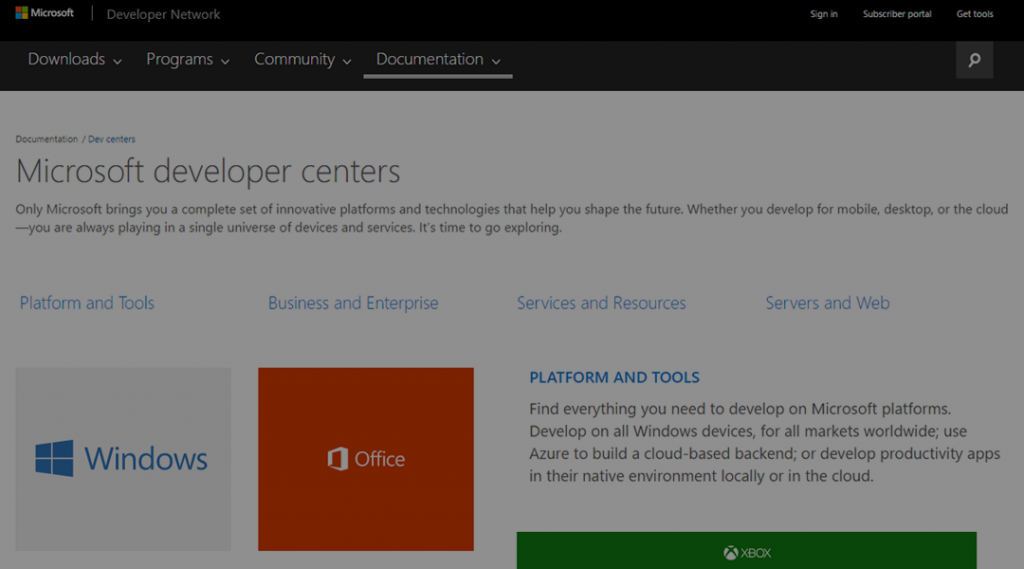Expand the Programs dropdown
This screenshot has width=1024, height=569.
188,60
